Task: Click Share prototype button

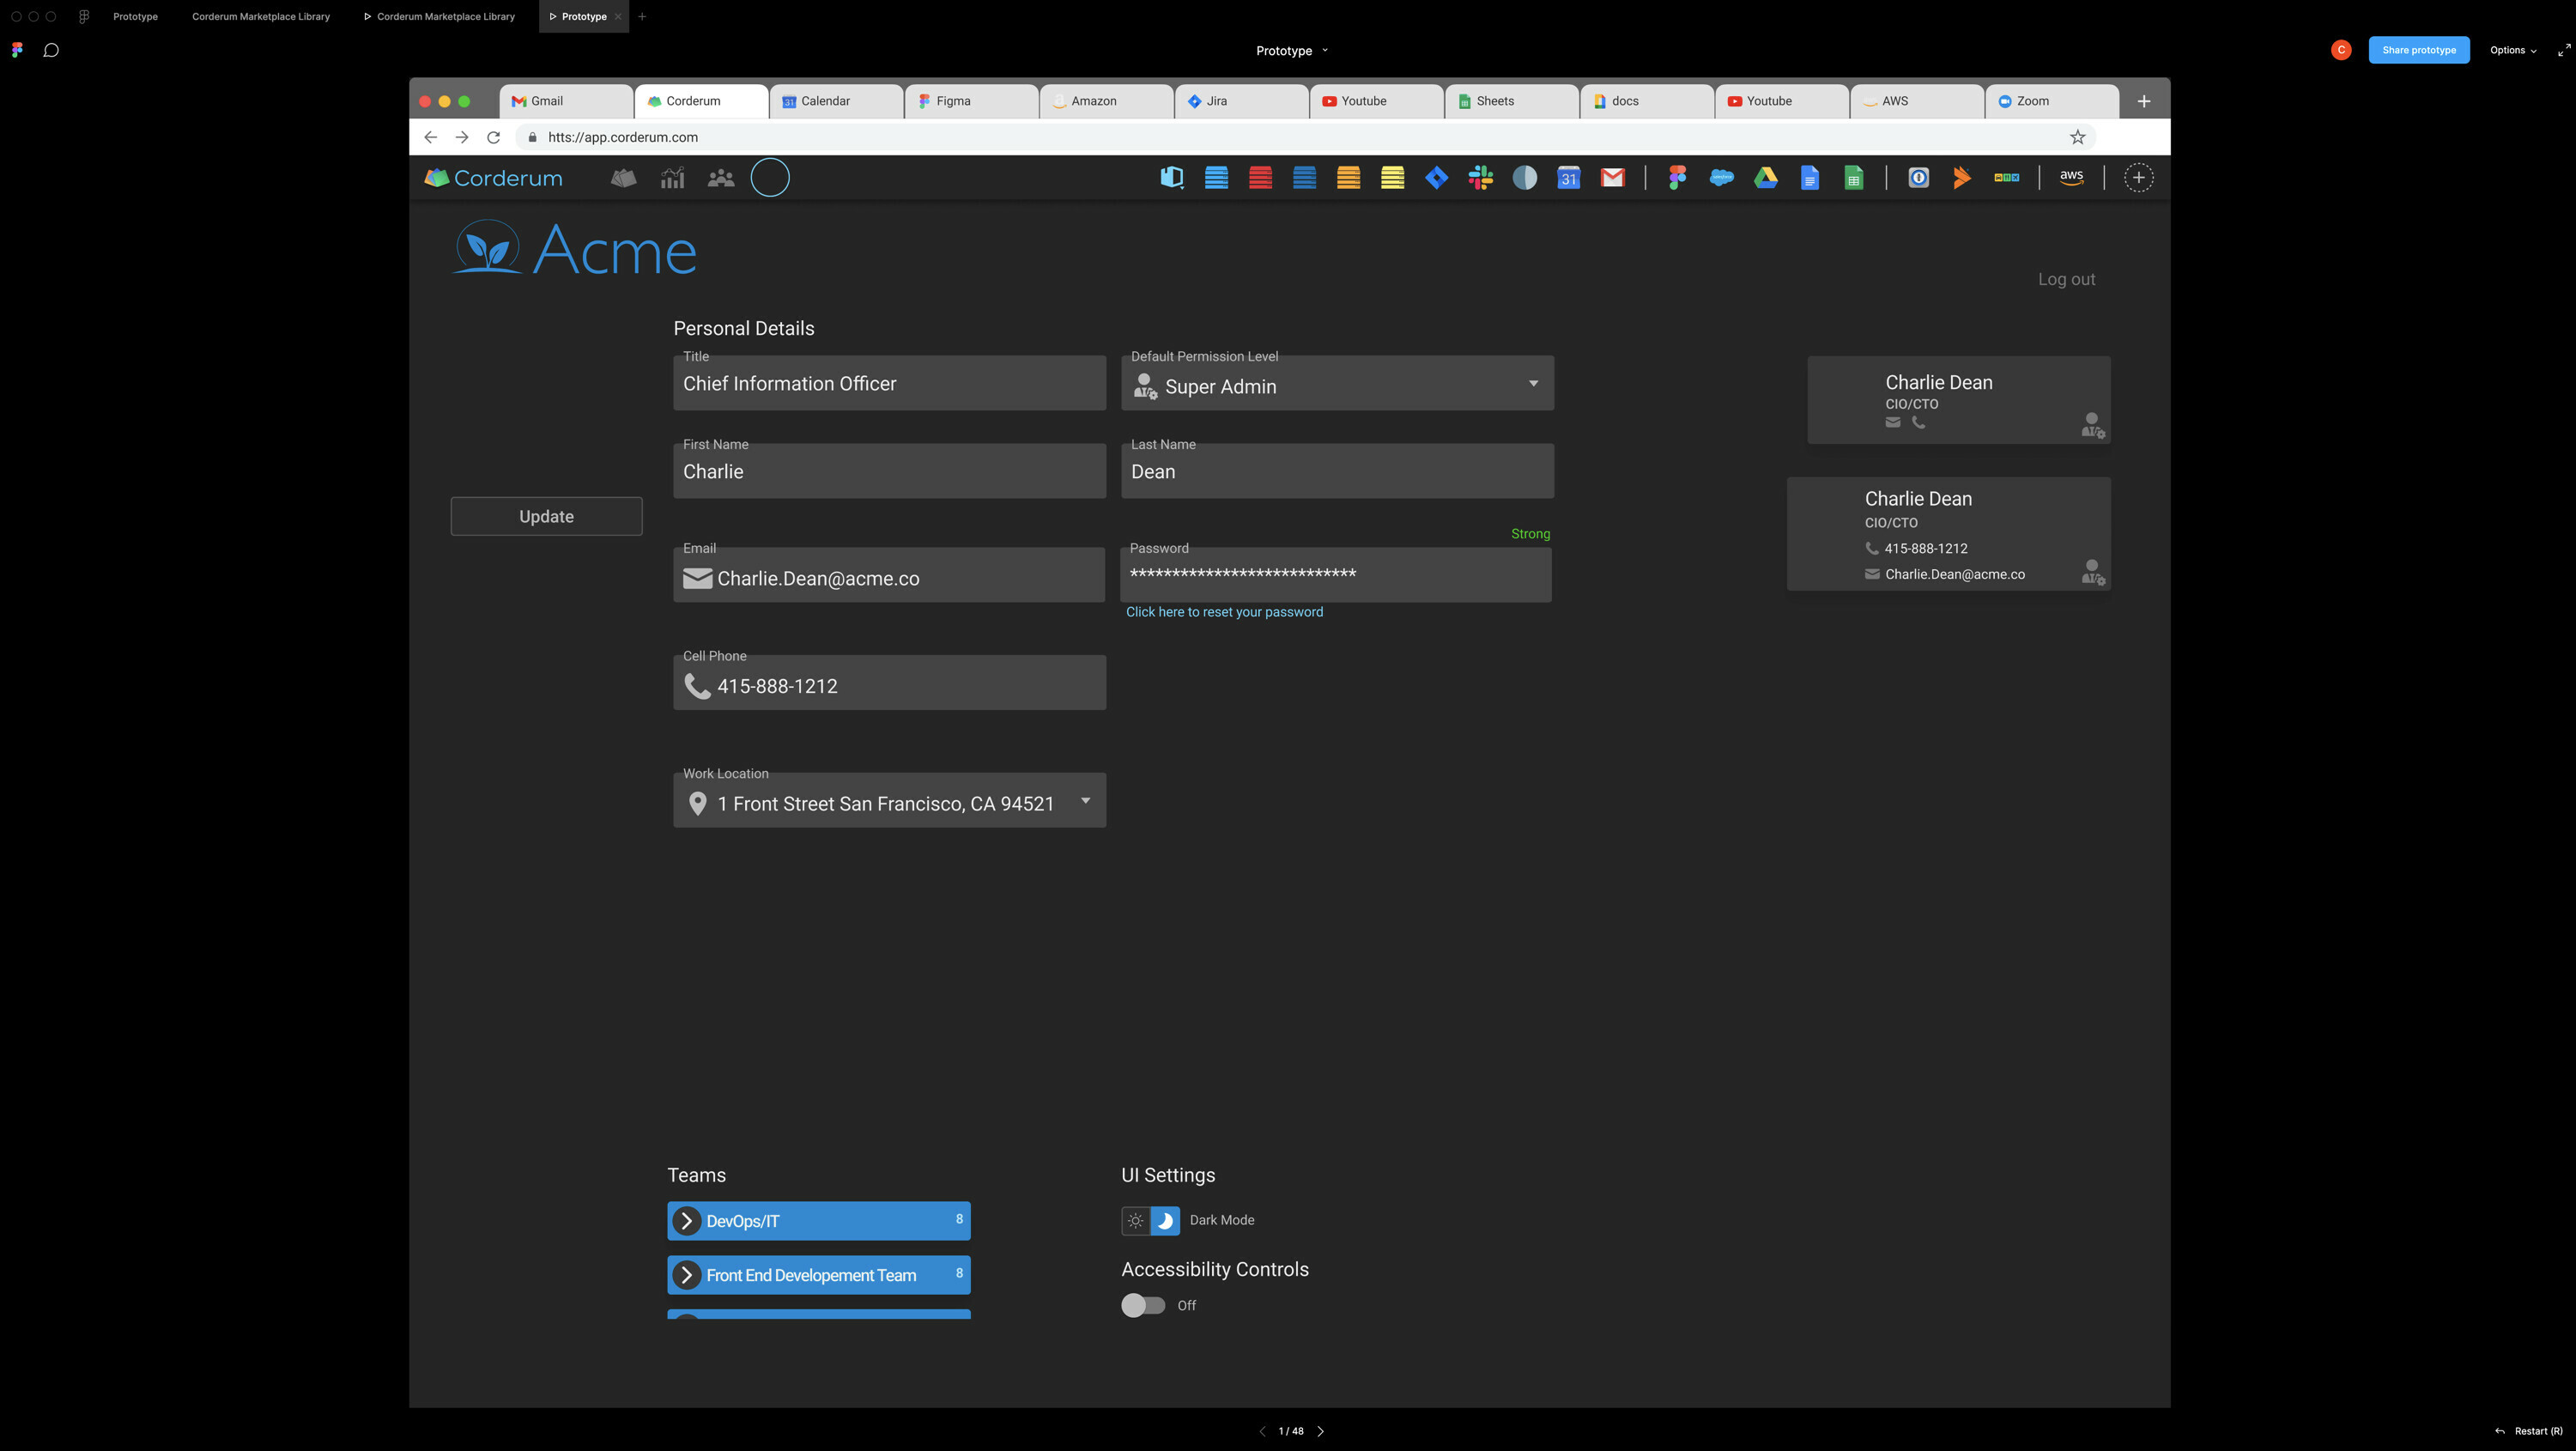Action: tap(2418, 50)
